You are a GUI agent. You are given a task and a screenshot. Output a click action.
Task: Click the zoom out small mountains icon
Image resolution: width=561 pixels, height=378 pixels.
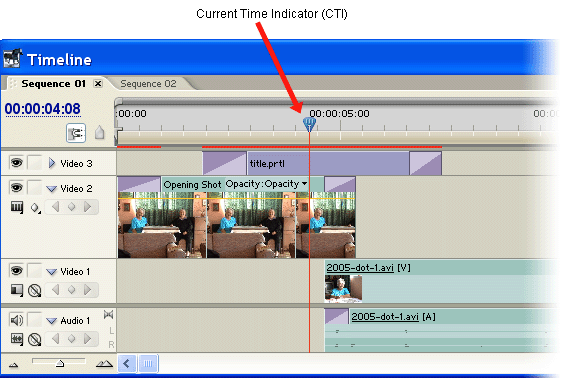click(x=14, y=365)
